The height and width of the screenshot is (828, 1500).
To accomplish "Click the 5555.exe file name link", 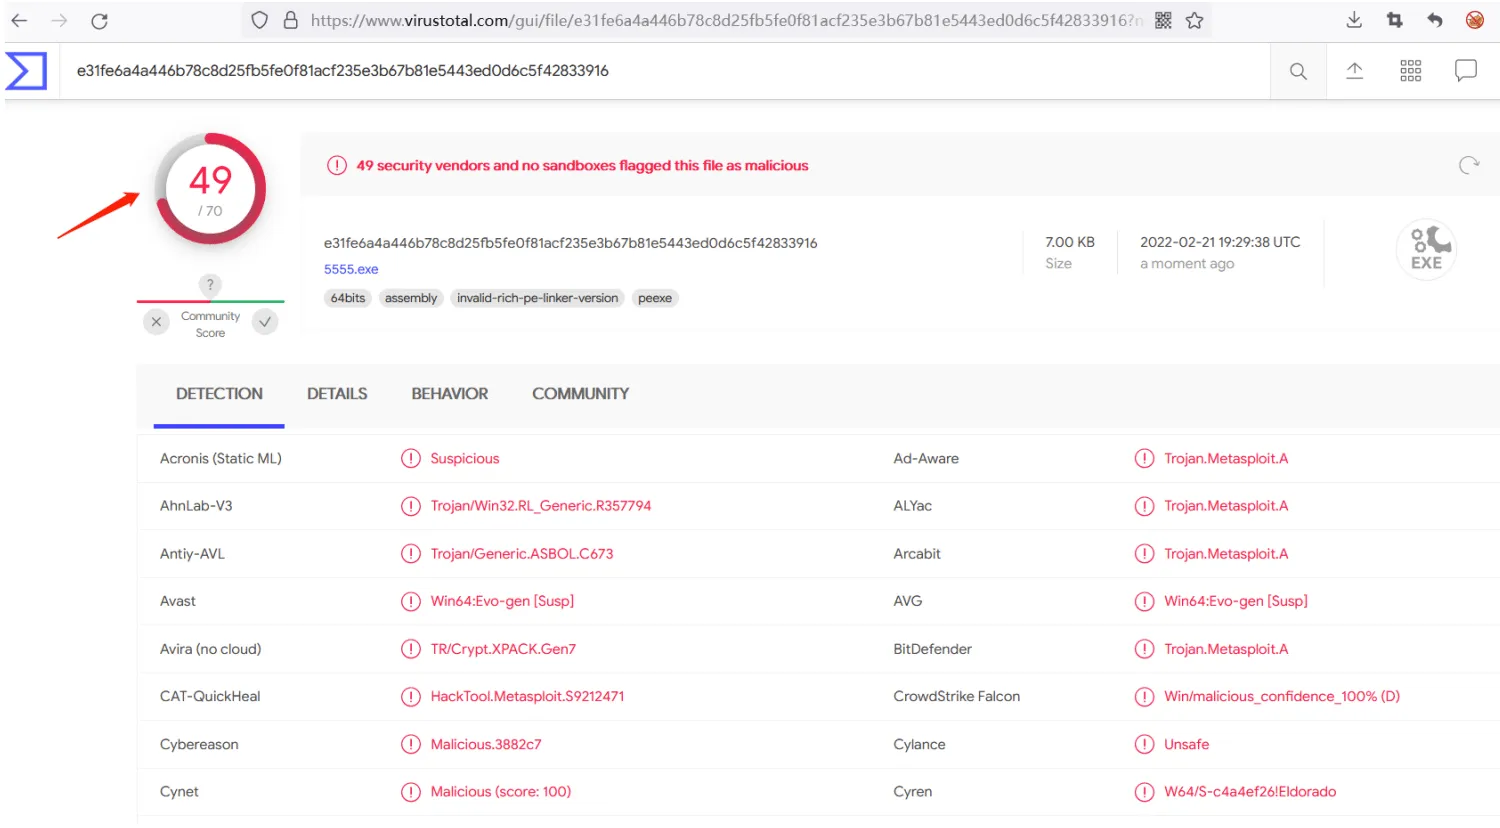I will 351,269.
